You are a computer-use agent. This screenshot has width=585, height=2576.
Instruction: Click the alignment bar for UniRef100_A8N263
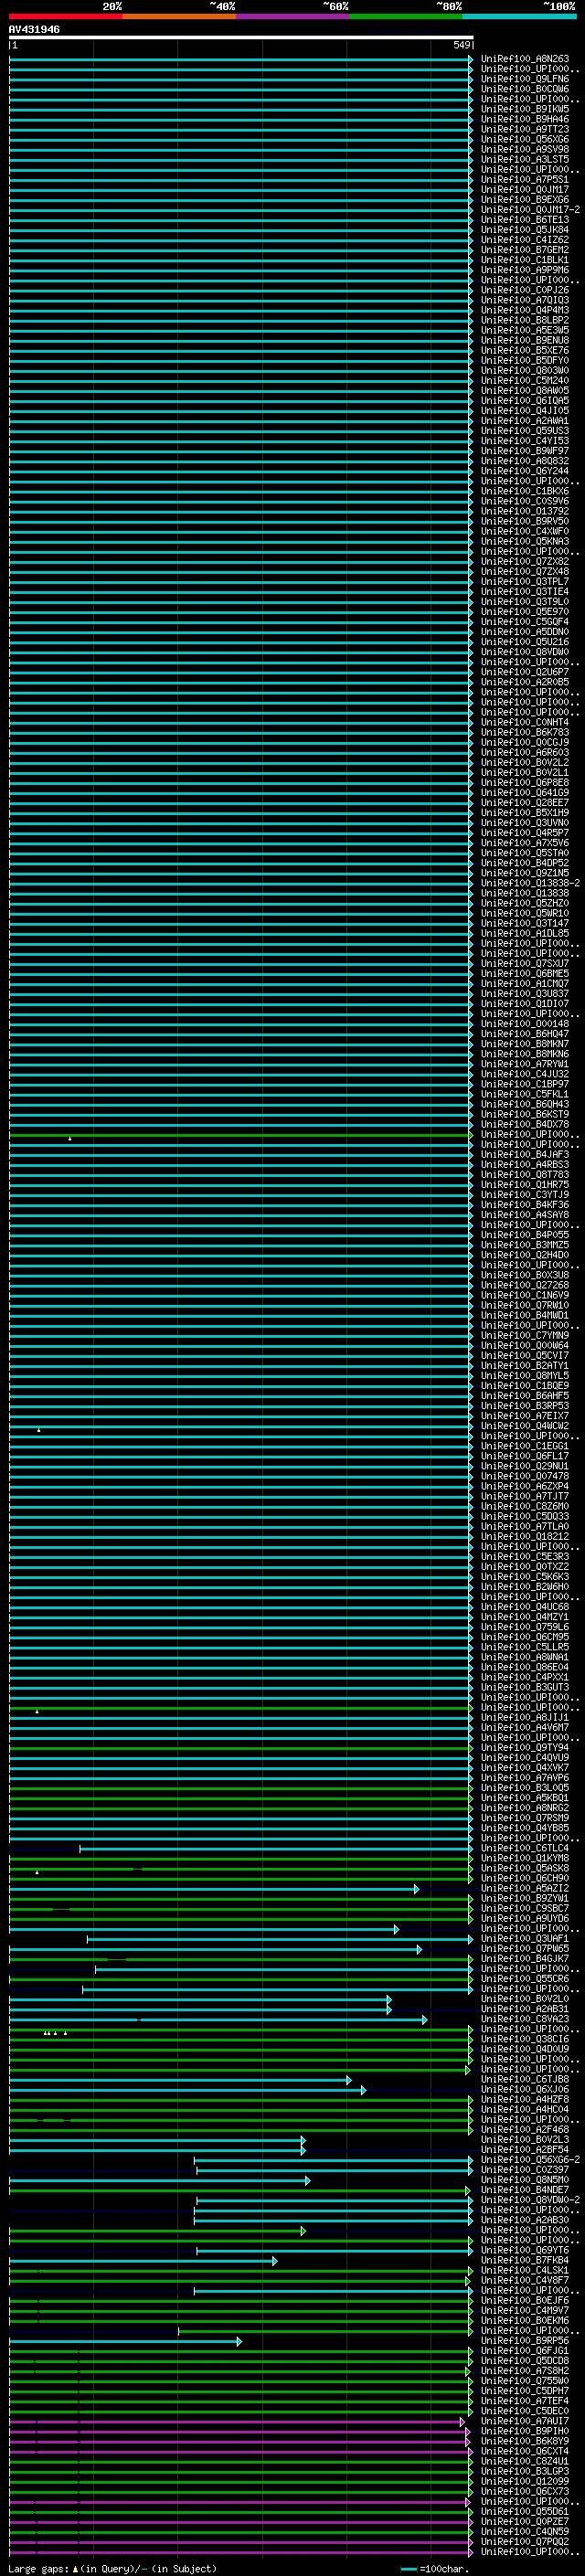[241, 59]
